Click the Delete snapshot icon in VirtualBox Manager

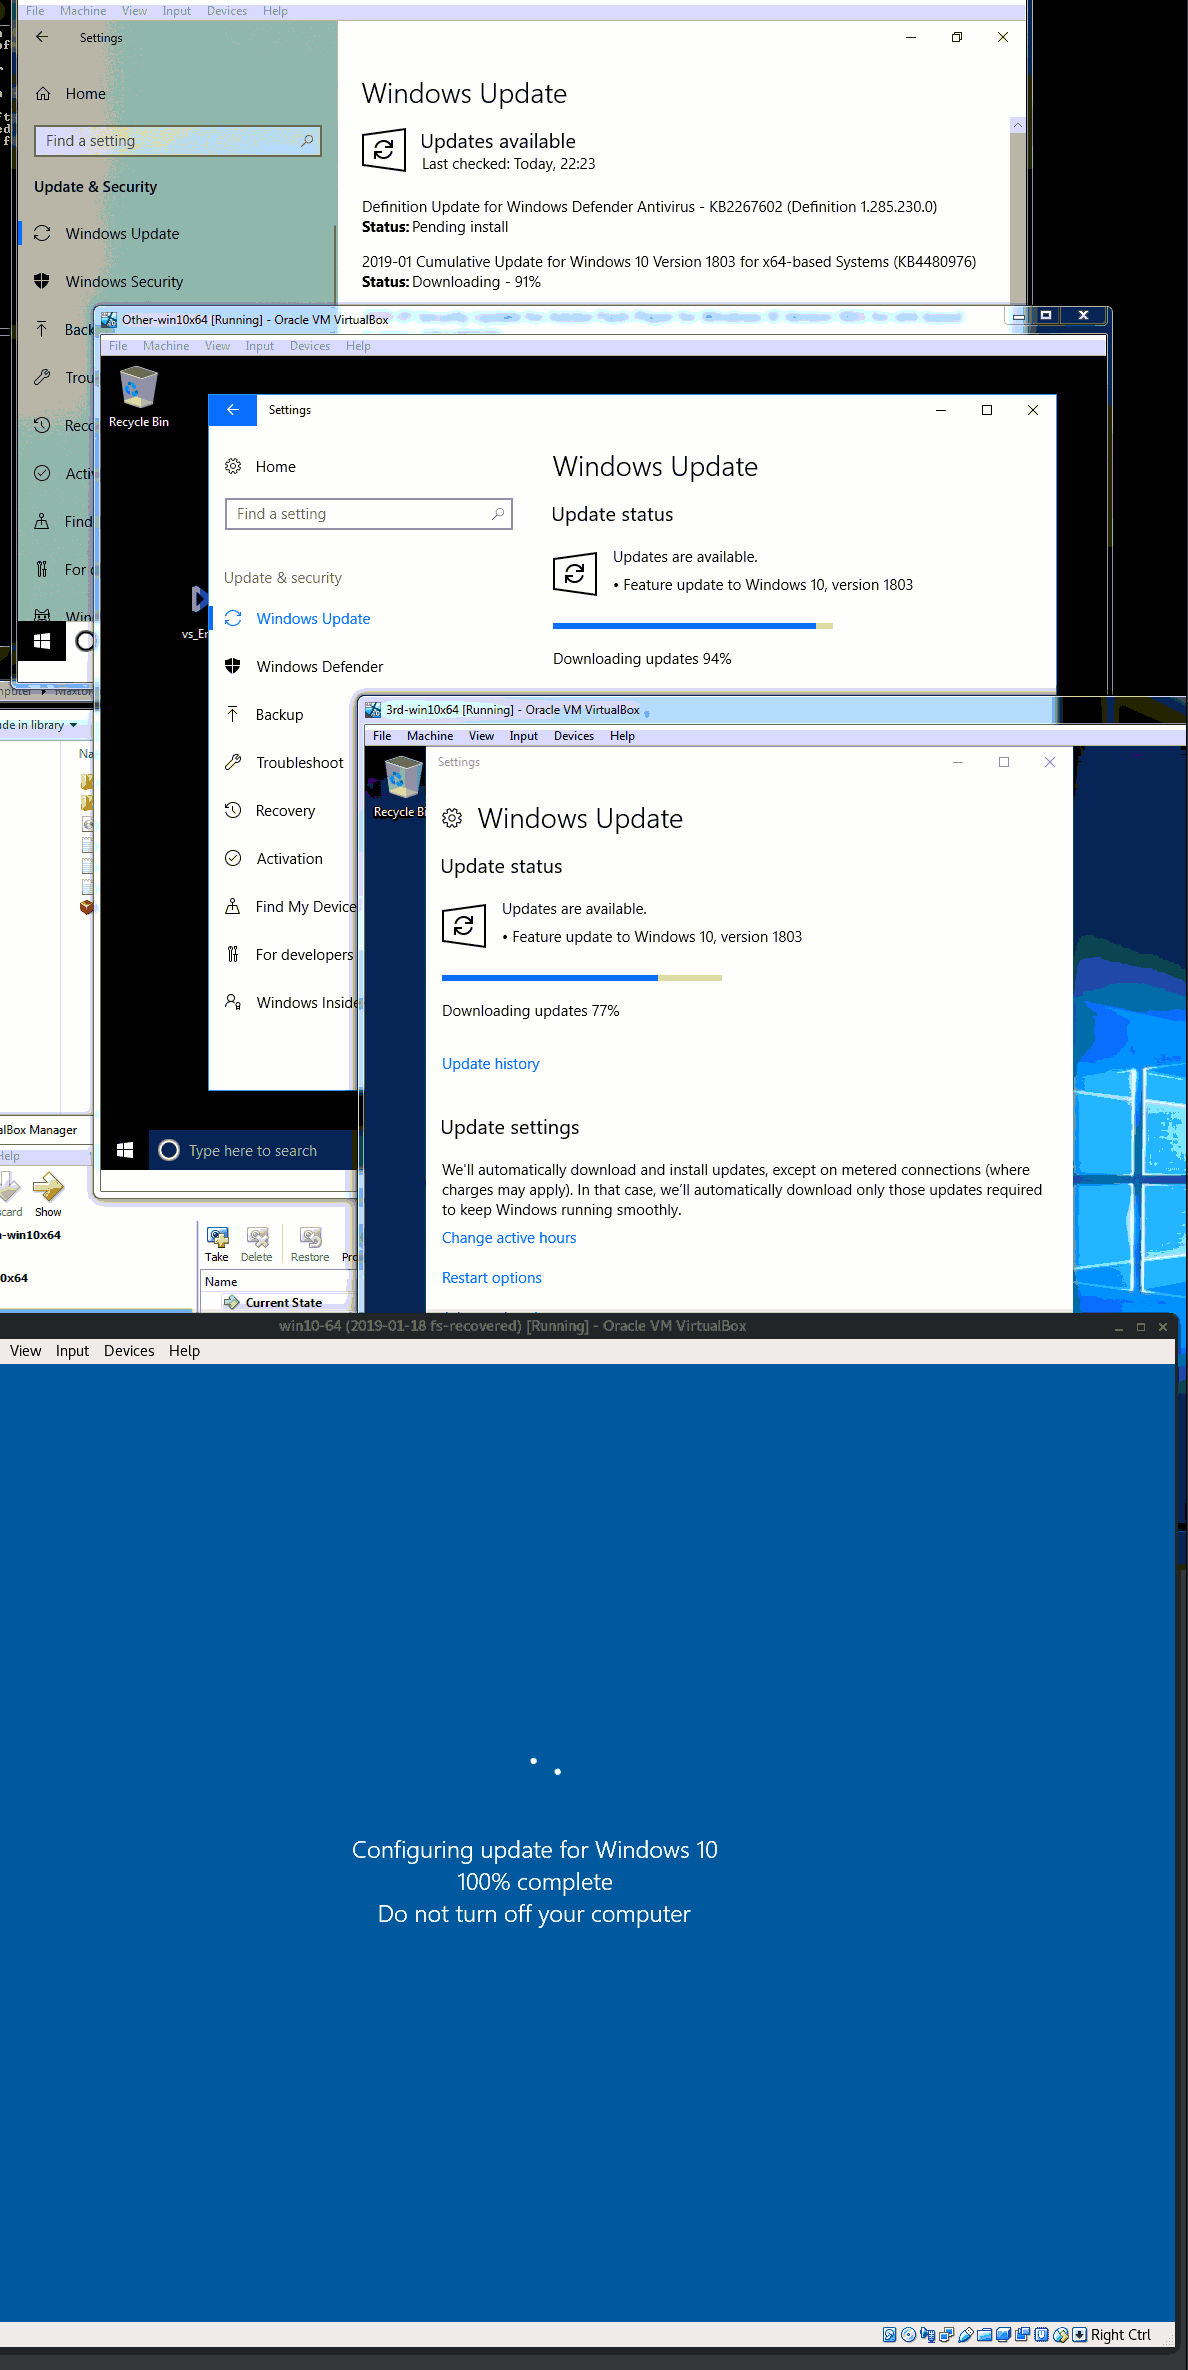point(257,1237)
